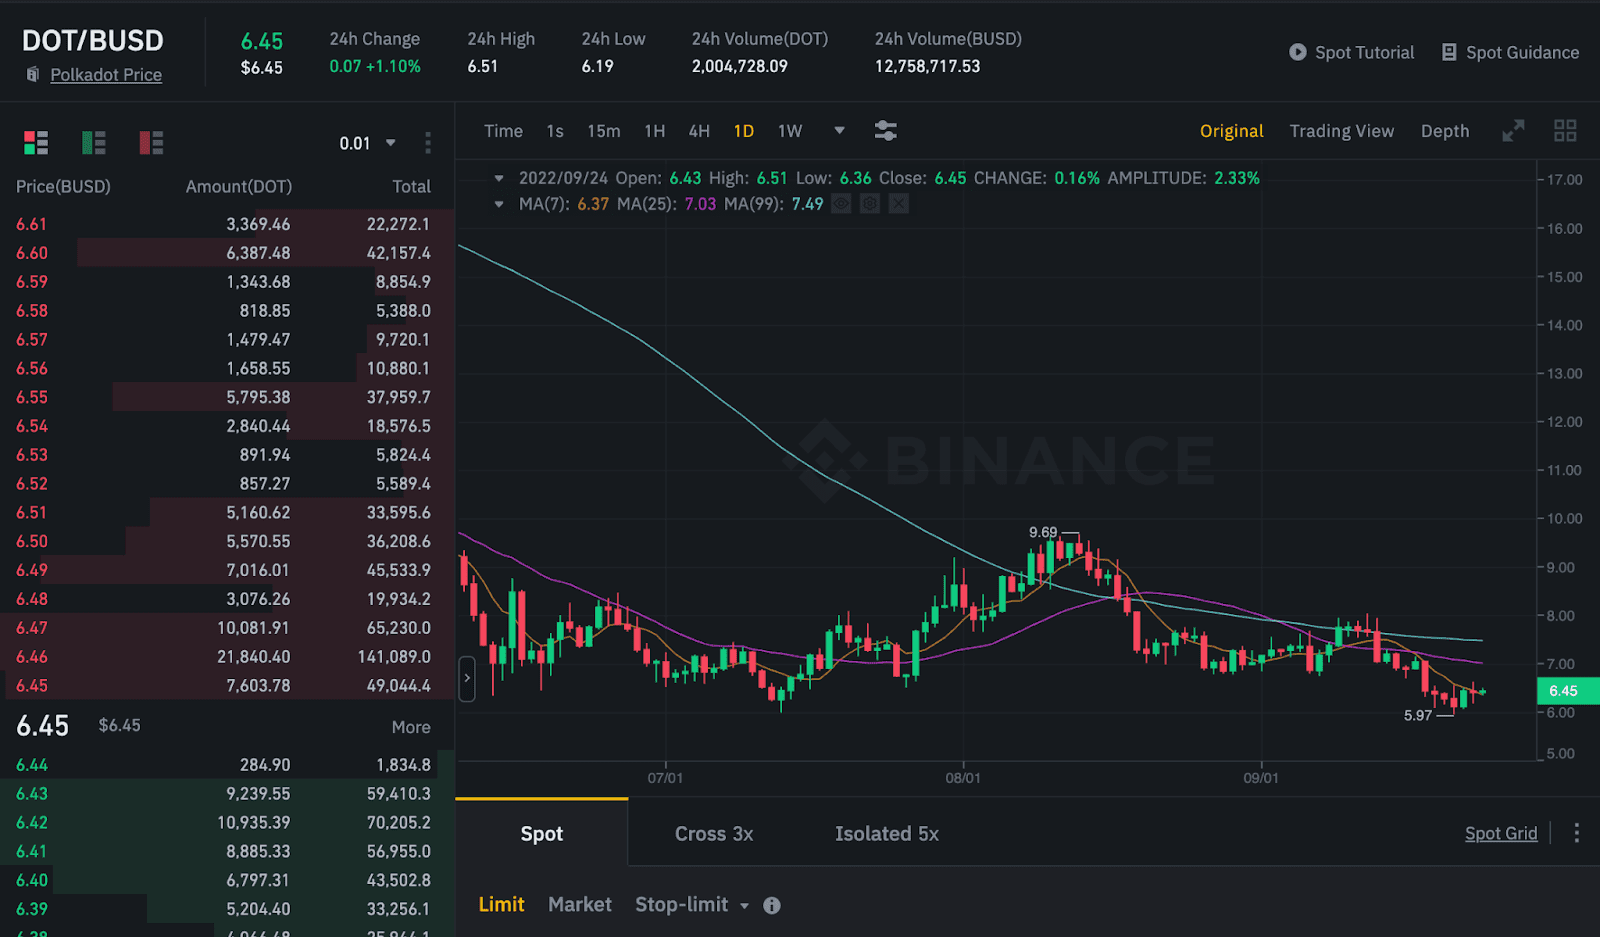This screenshot has width=1600, height=937.
Task: Select the 1H chart interval
Action: pos(655,131)
